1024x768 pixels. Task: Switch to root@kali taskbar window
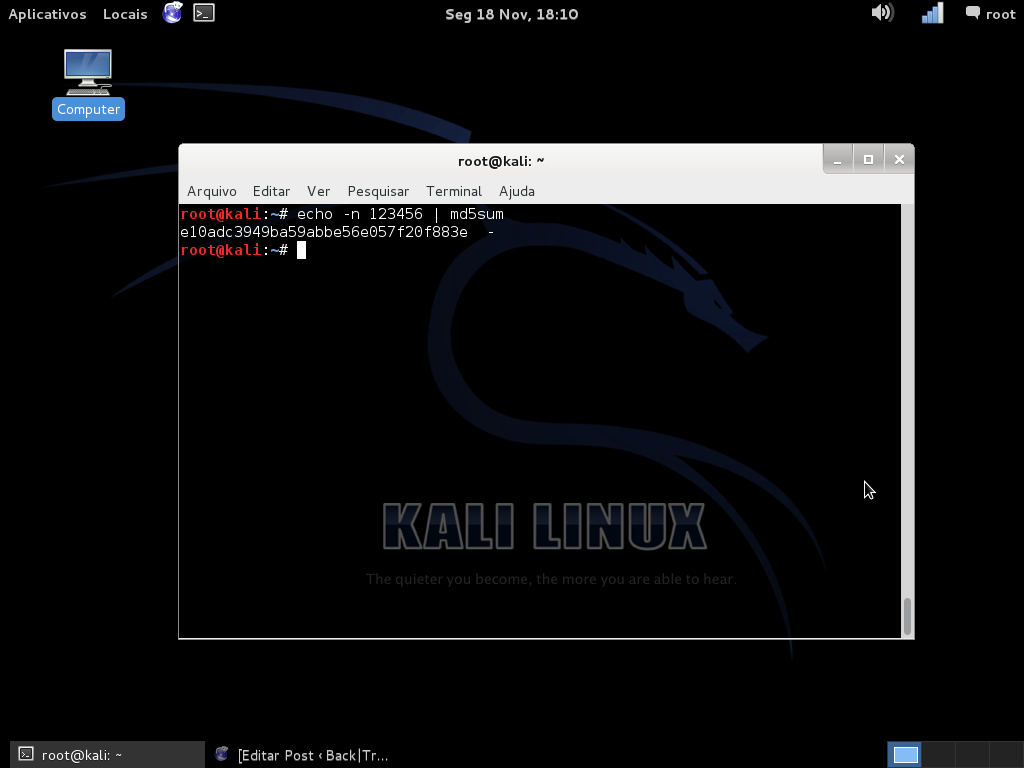107,755
